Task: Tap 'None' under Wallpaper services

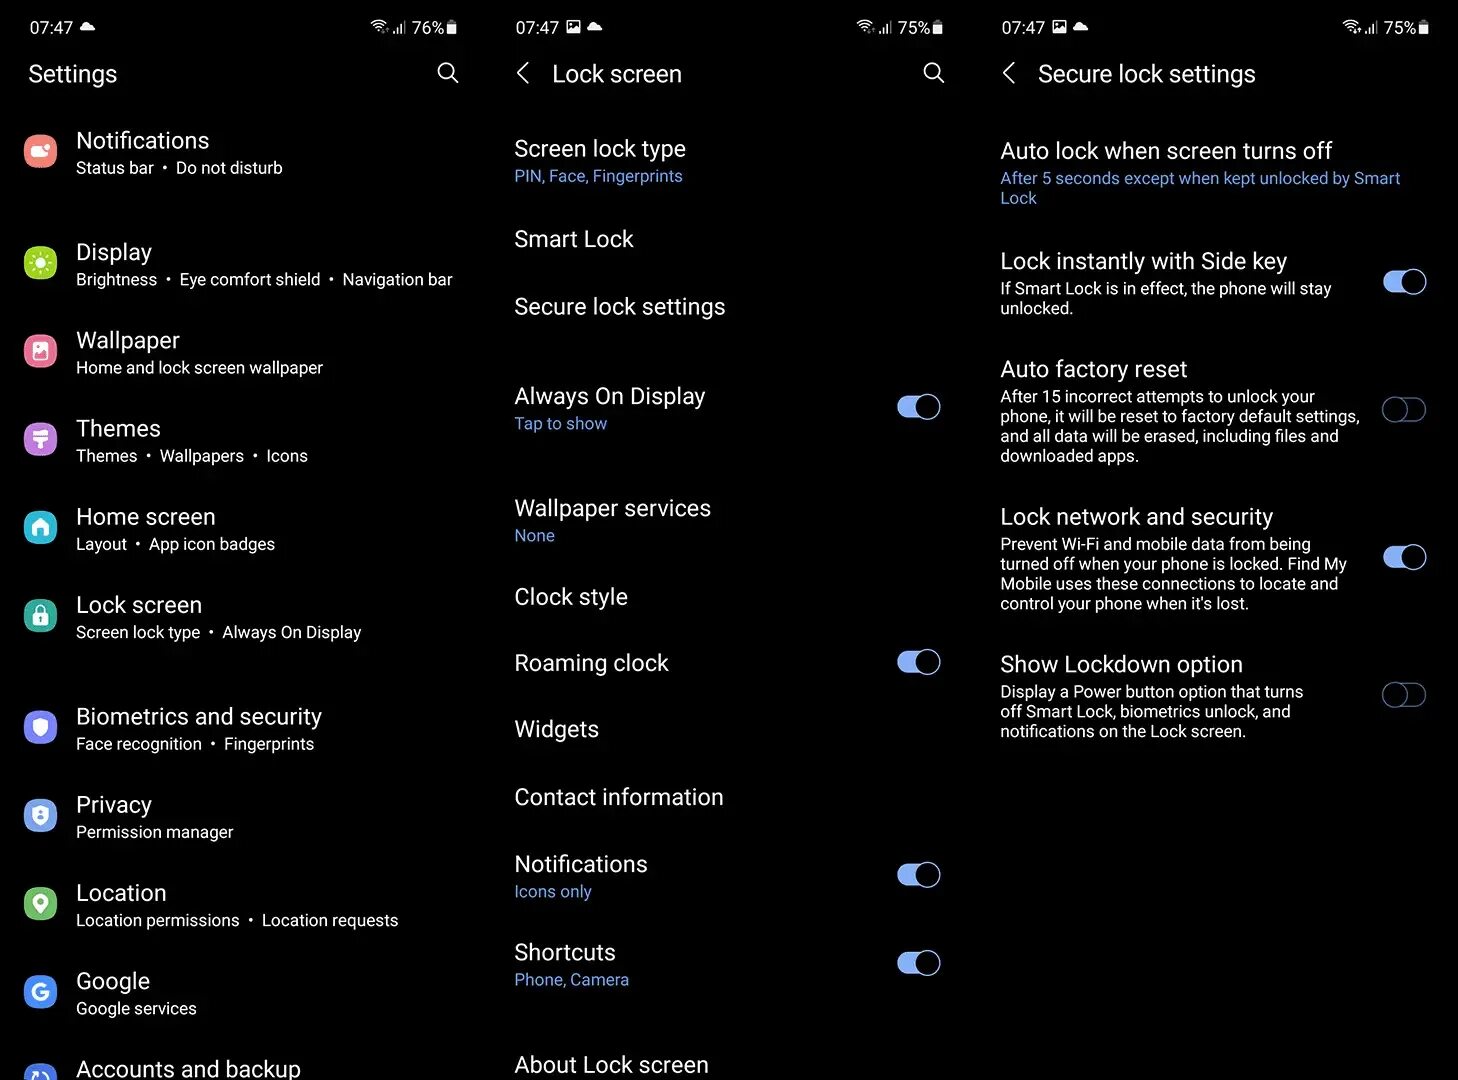Action: tap(534, 536)
